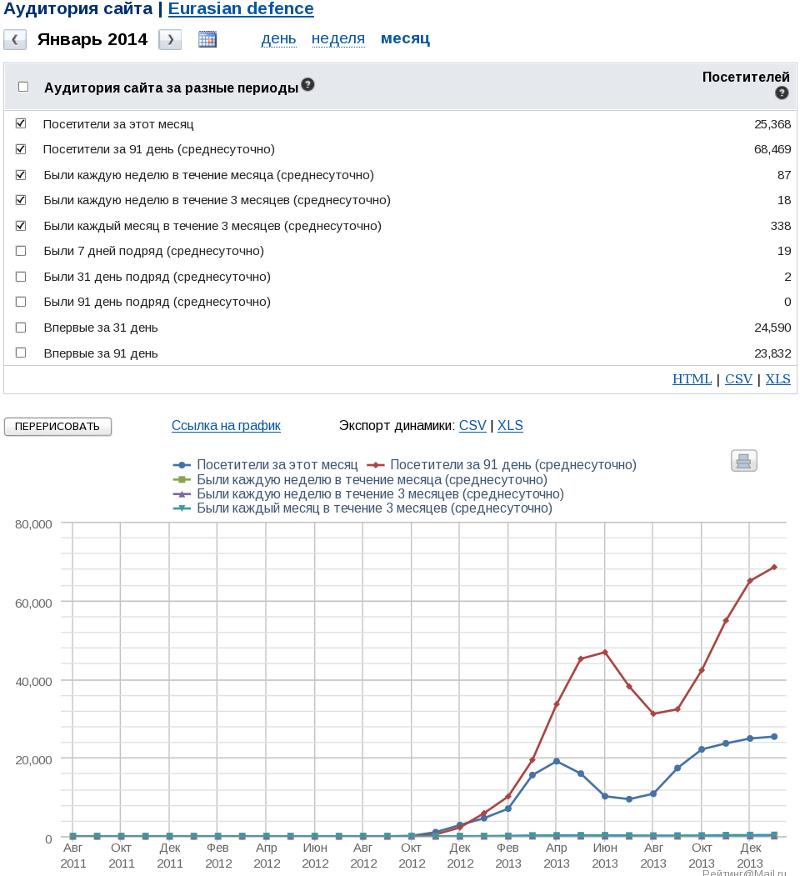The height and width of the screenshot is (876, 800).
Task: Toggle legend Были каждую неделю в течение месяца
Action: coord(360,479)
